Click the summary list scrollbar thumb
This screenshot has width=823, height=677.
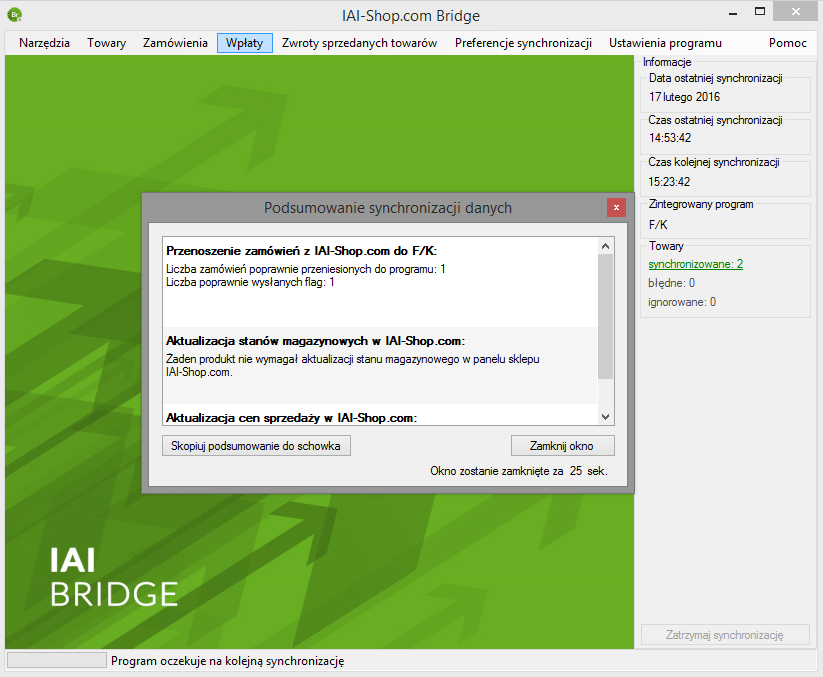(x=605, y=315)
